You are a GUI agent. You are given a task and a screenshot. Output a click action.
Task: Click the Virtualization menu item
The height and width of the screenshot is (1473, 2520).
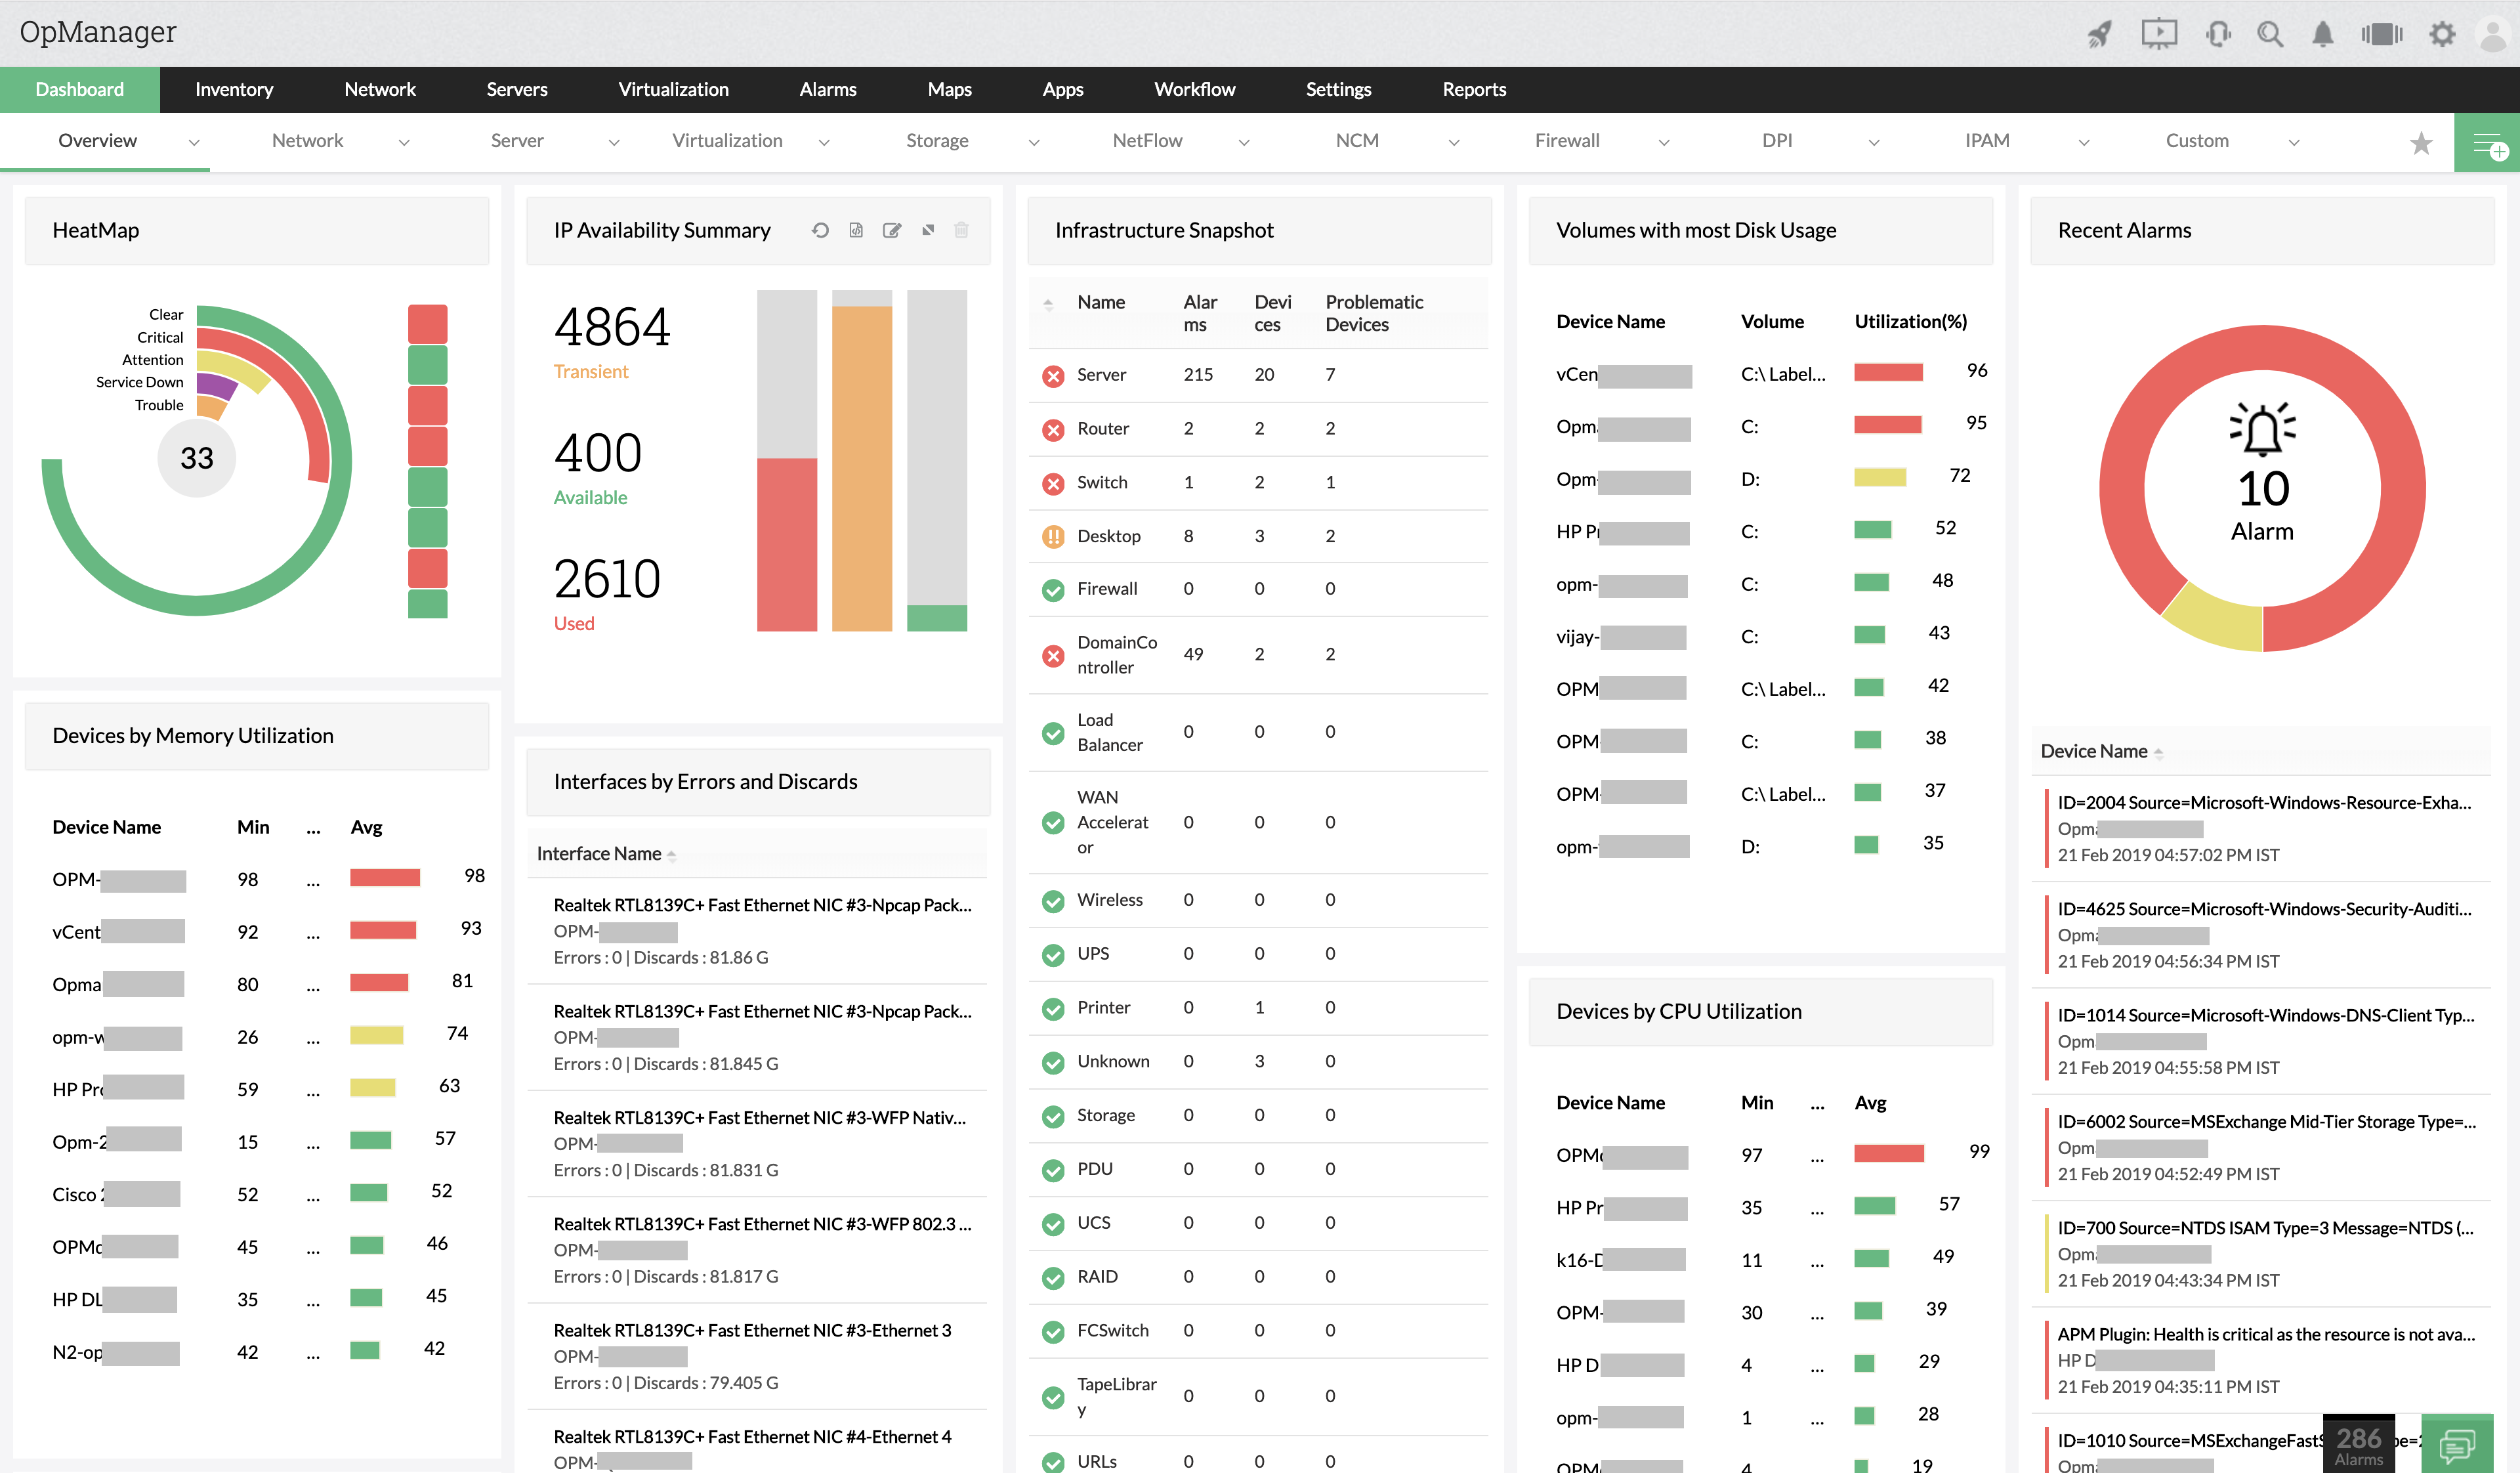671,89
